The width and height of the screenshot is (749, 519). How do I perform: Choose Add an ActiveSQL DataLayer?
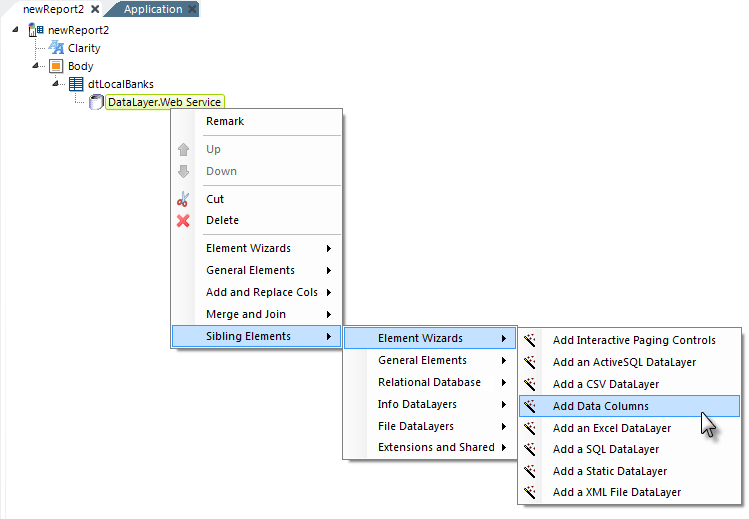click(x=630, y=362)
